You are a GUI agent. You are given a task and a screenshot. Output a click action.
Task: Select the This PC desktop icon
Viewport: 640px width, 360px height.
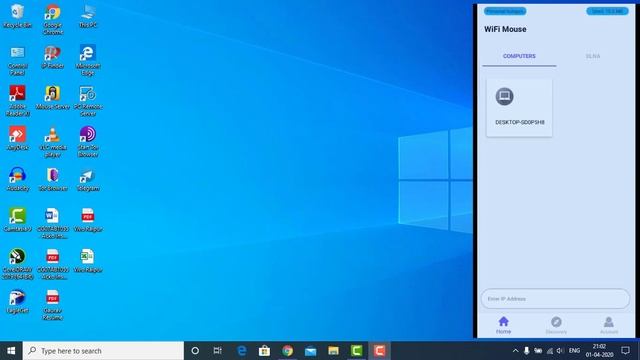tap(88, 16)
